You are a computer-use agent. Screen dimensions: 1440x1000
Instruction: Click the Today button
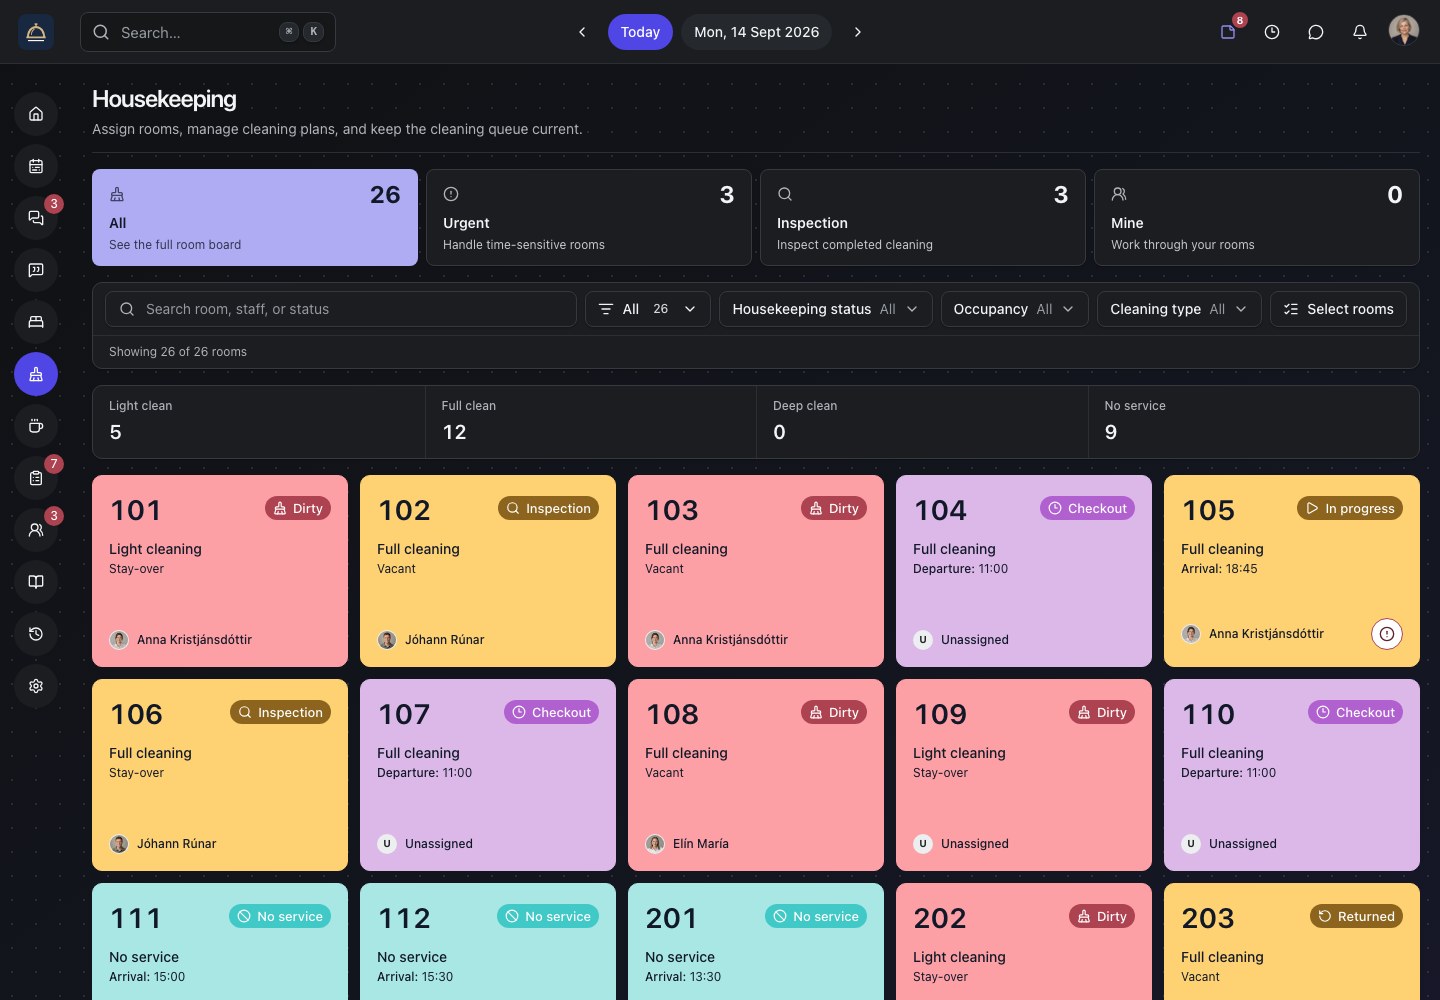640,32
